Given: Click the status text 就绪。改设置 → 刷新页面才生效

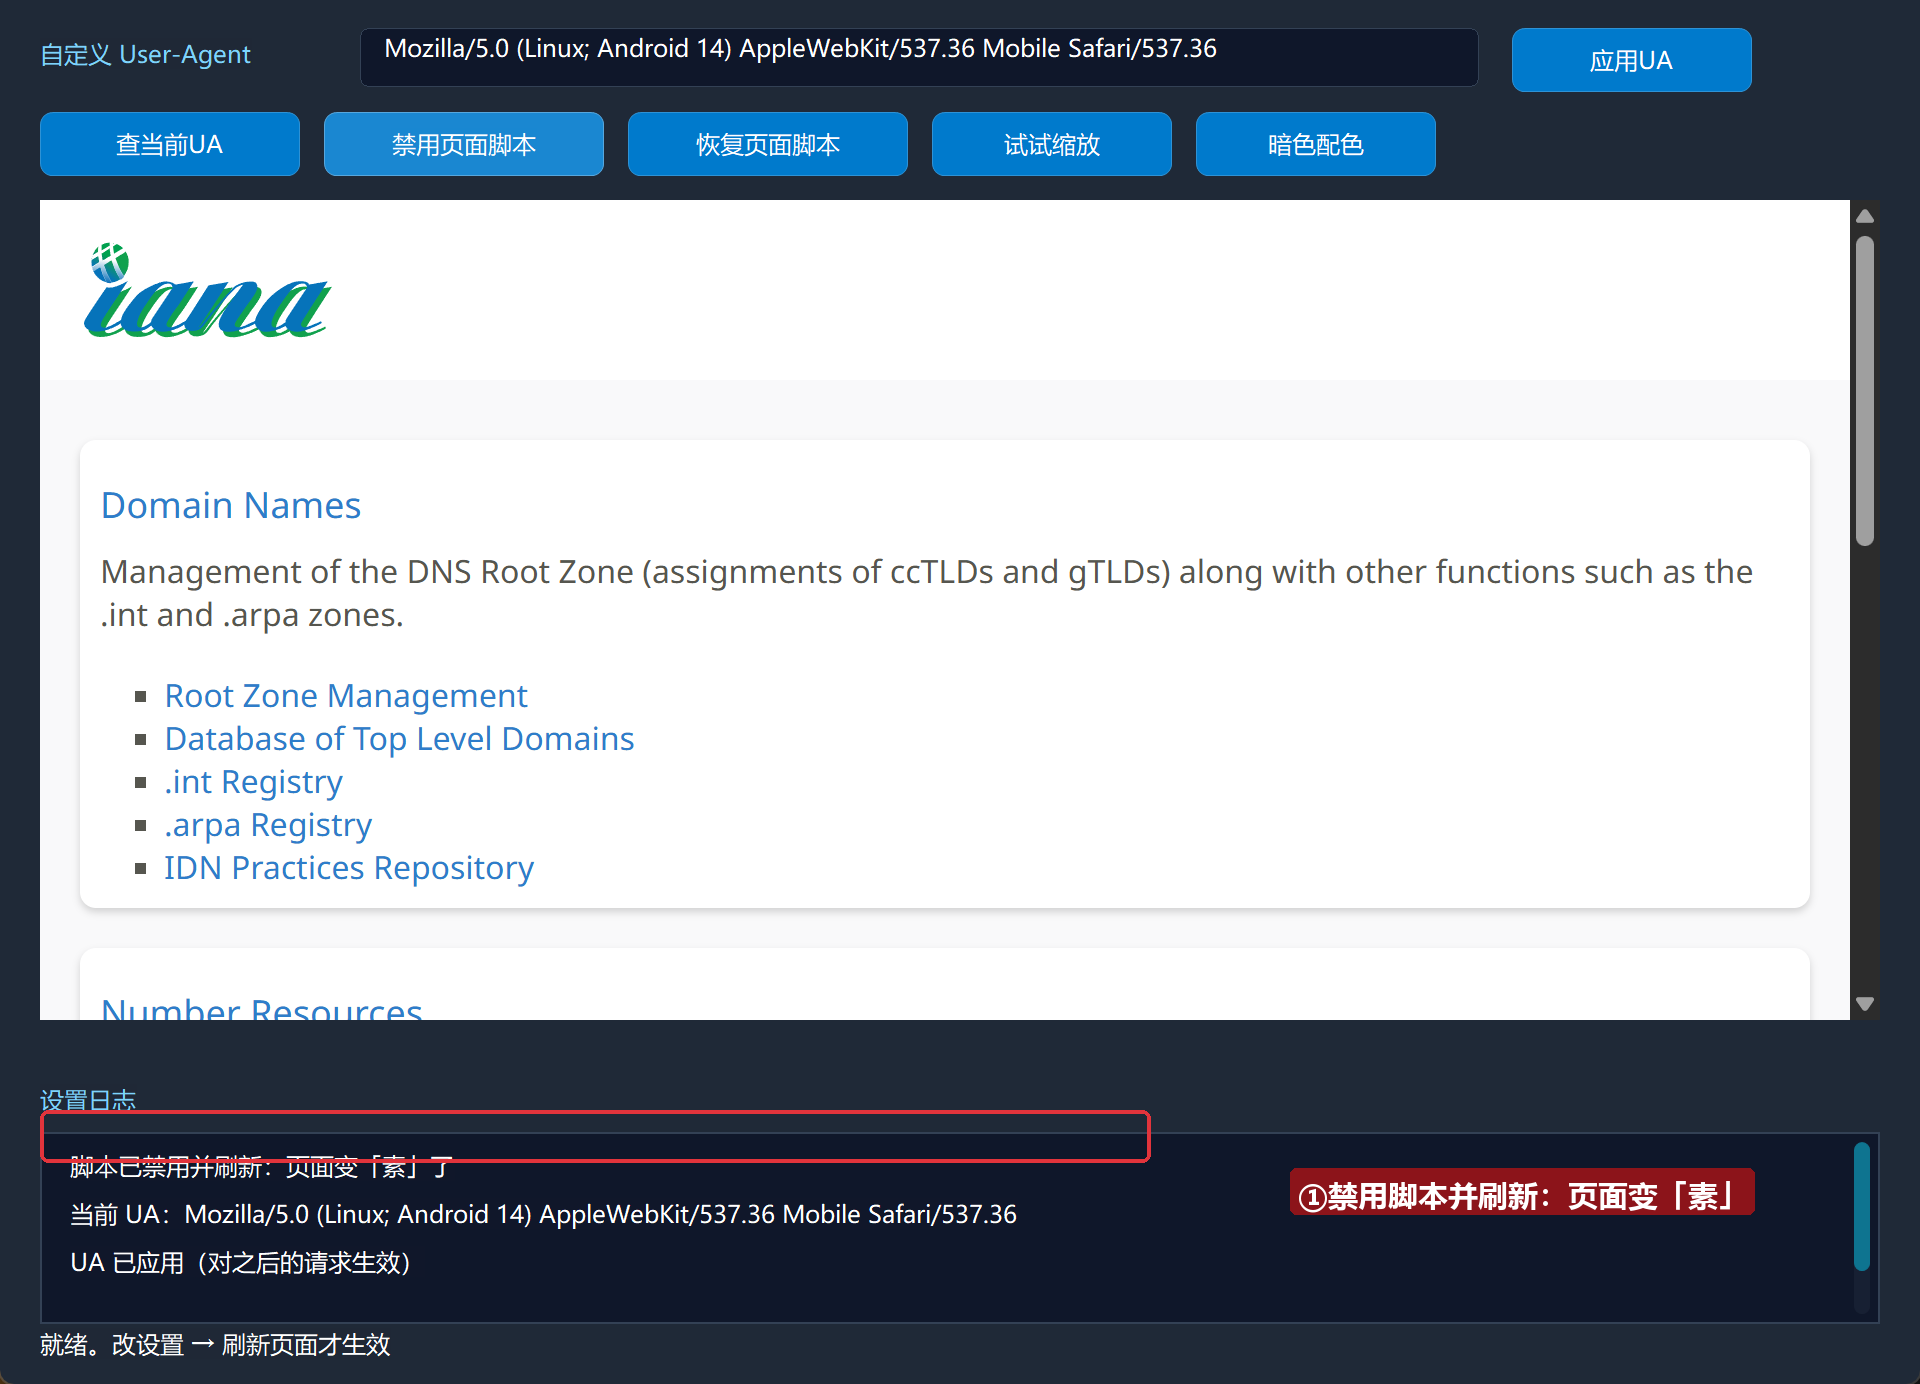Looking at the screenshot, I should coord(215,1344).
